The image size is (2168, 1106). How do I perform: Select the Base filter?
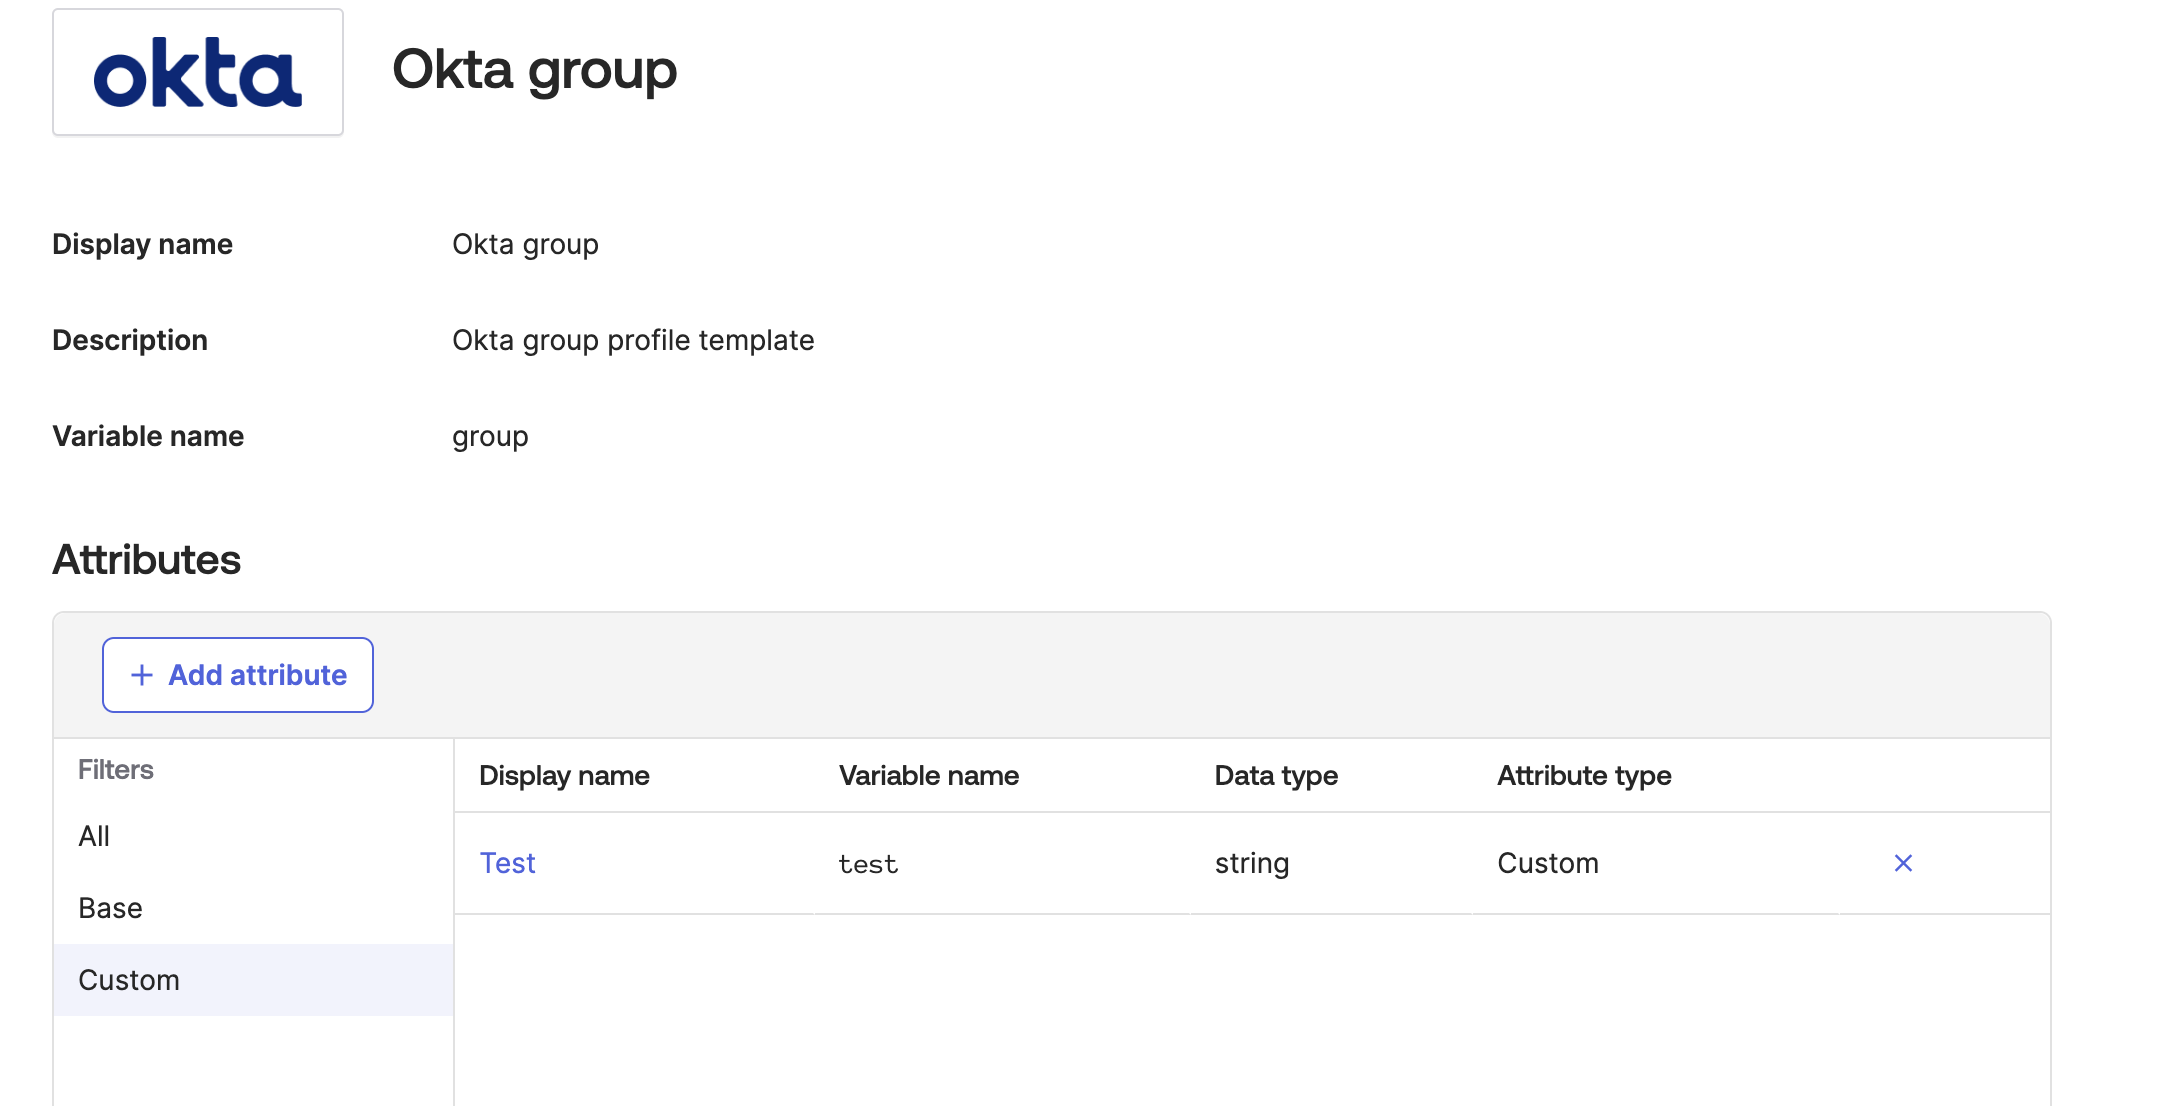(110, 908)
